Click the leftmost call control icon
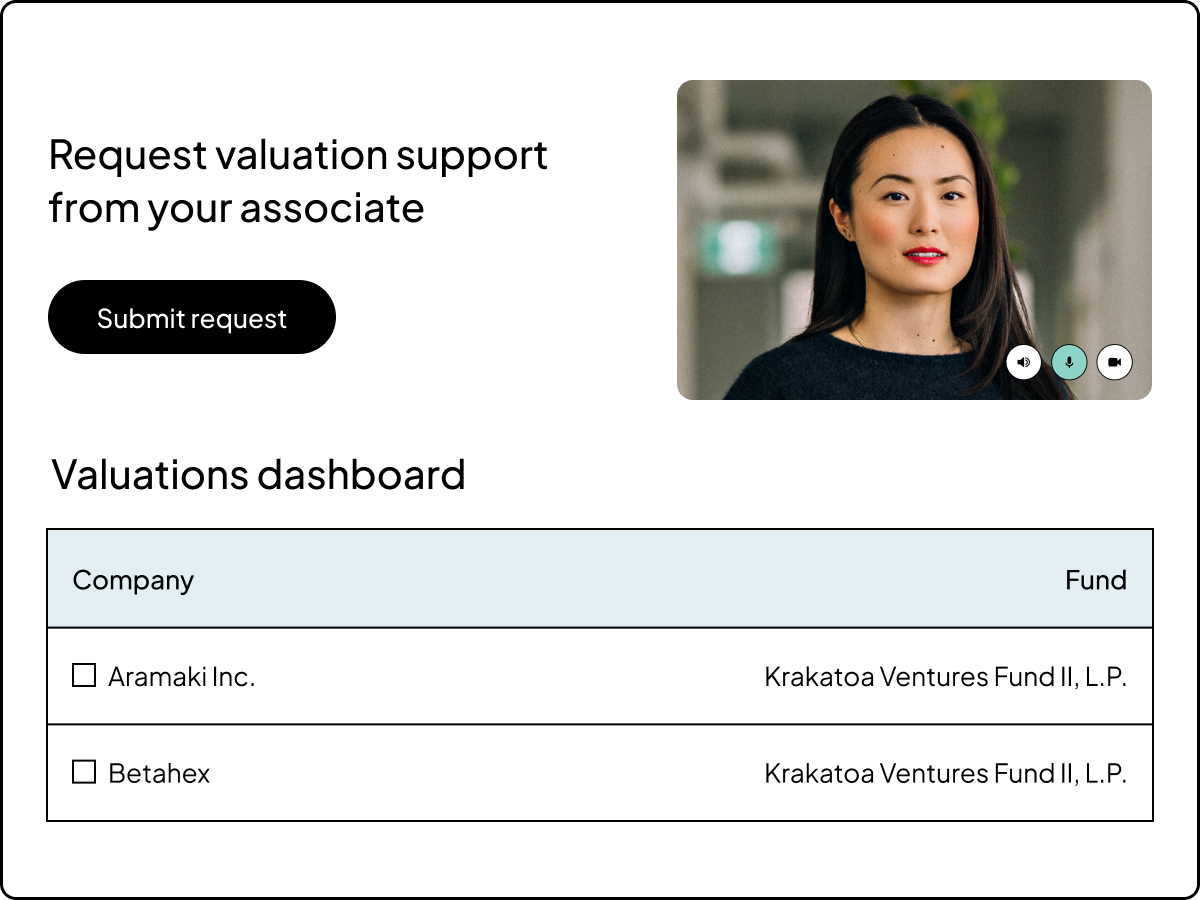The width and height of the screenshot is (1200, 900). [x=1023, y=362]
